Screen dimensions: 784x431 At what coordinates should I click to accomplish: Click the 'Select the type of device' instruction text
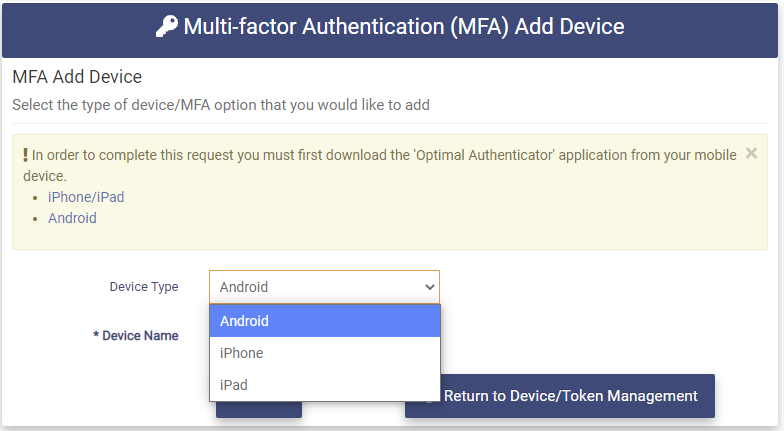tap(220, 104)
